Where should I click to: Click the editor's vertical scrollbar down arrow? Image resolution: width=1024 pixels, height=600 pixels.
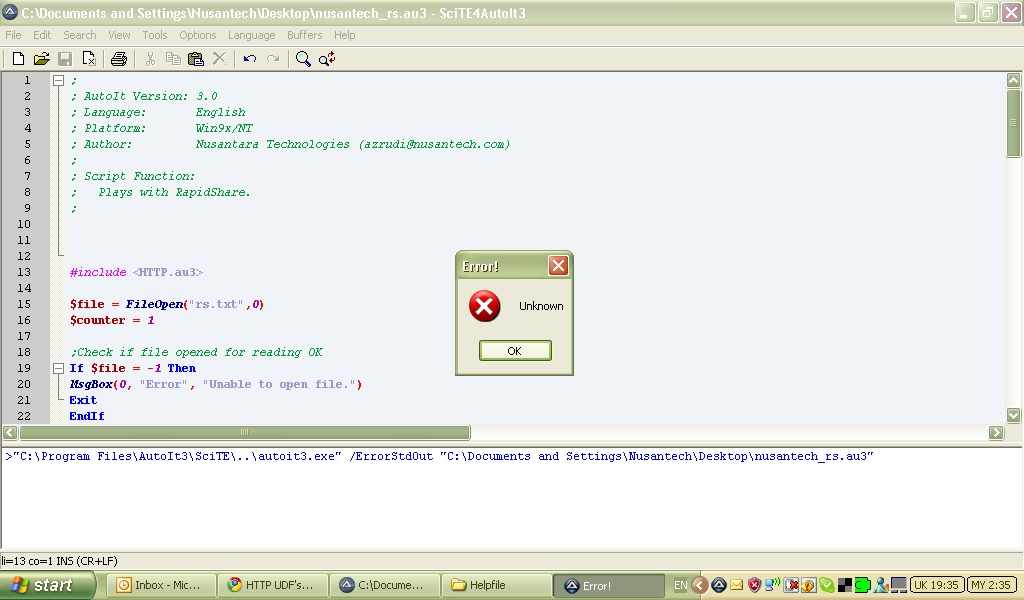point(1014,415)
